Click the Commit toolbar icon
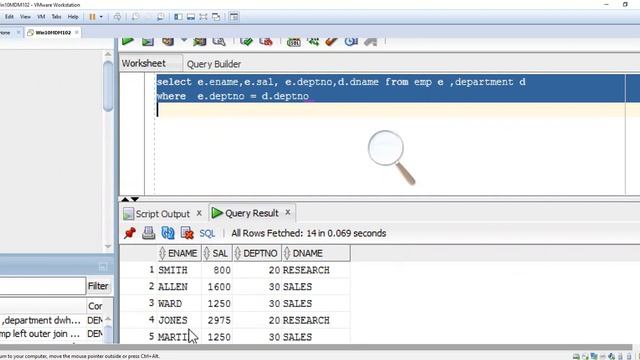The width and height of the screenshot is (640, 360). (246, 41)
